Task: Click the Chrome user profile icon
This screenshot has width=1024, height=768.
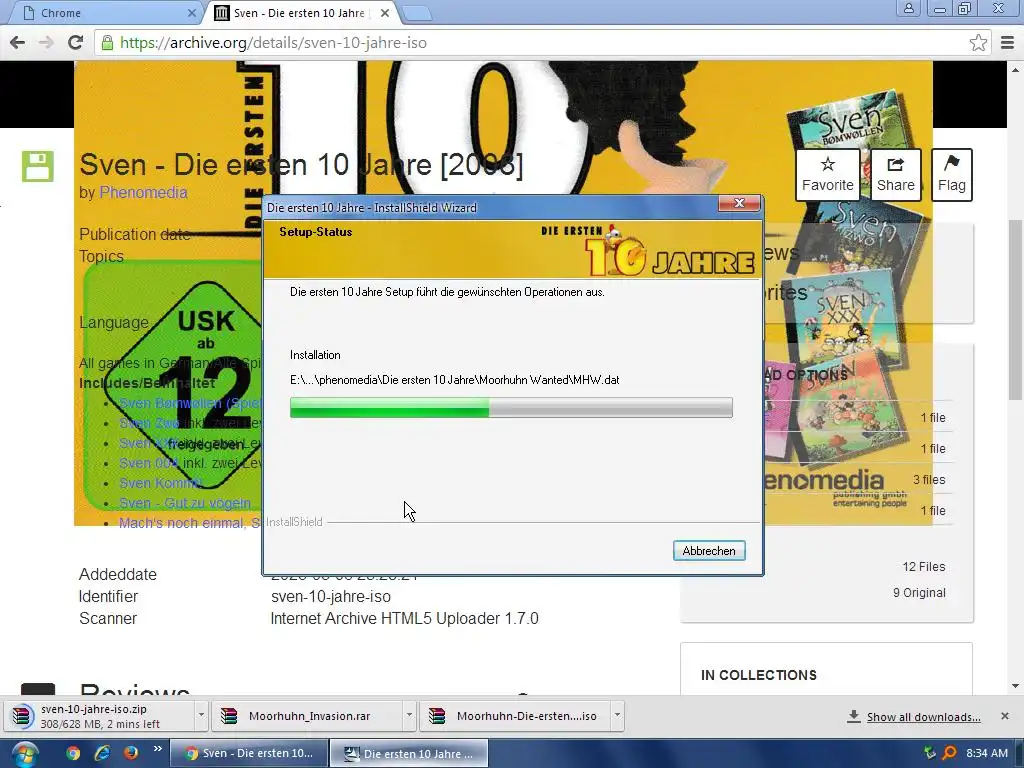Action: 908,8
